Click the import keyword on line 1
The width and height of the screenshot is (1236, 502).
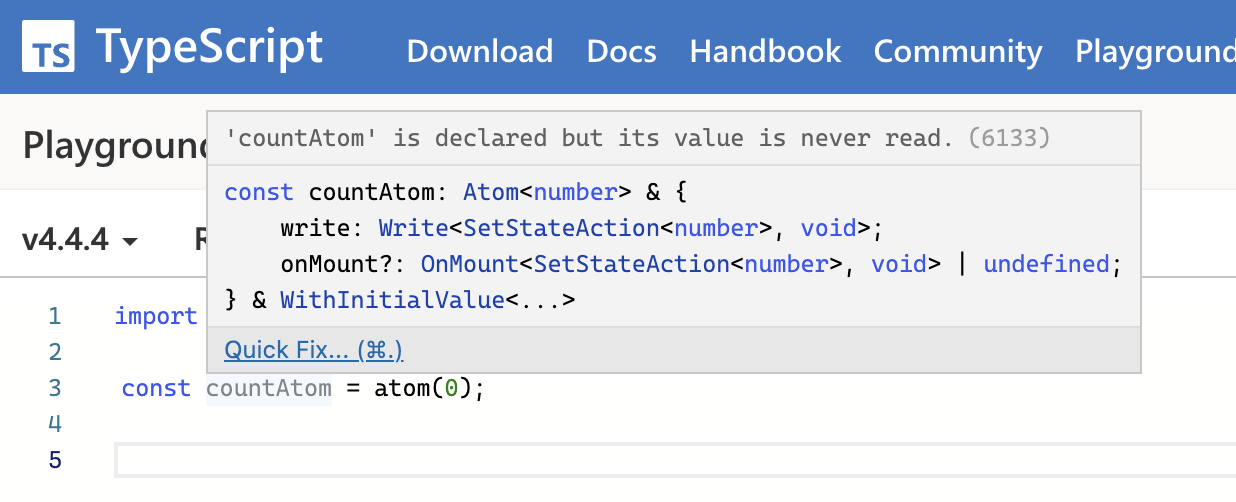(x=156, y=316)
